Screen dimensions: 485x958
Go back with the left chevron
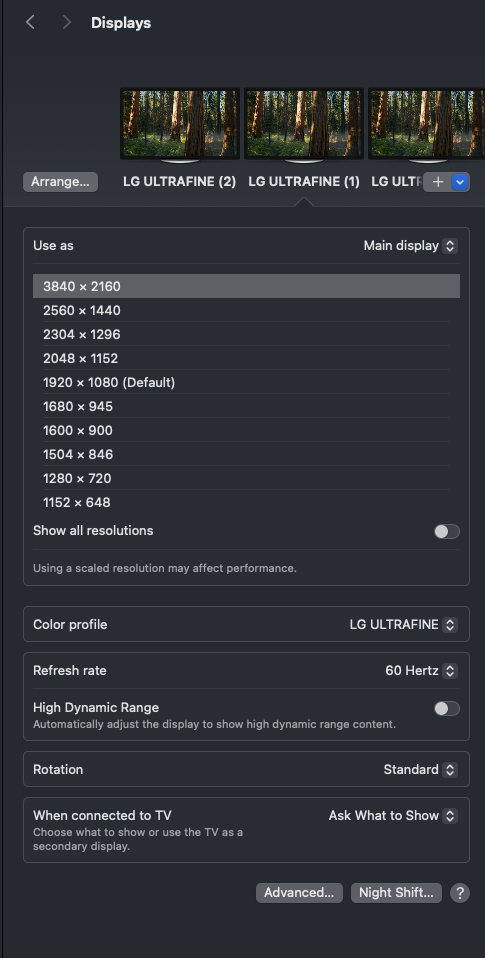coord(30,23)
